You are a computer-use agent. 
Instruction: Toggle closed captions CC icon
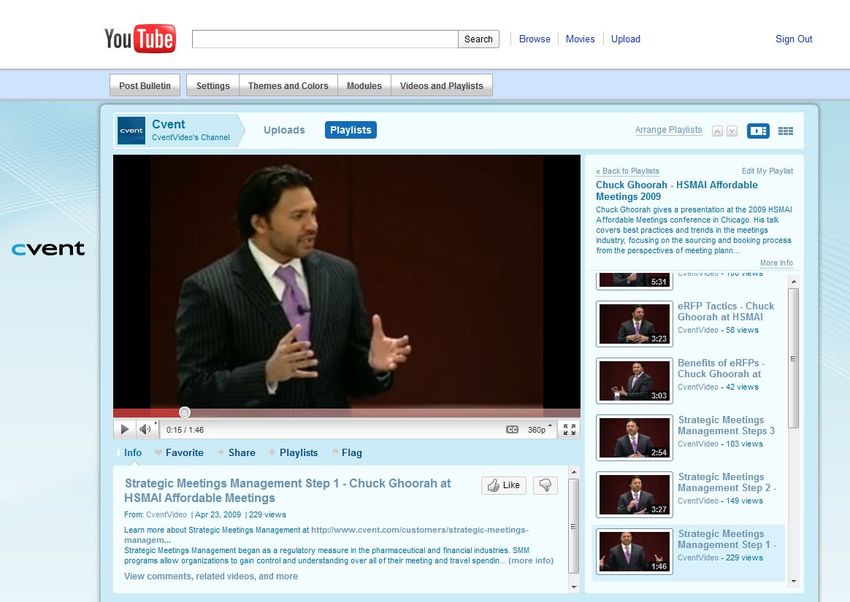[x=512, y=429]
